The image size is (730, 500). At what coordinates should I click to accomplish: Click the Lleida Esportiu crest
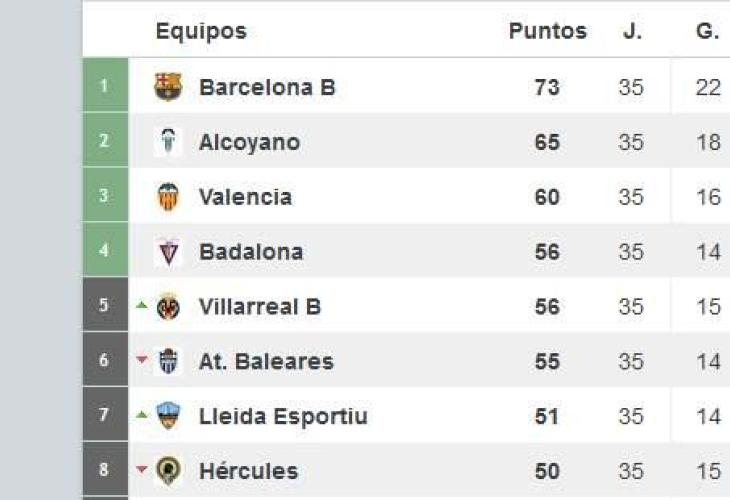(168, 416)
